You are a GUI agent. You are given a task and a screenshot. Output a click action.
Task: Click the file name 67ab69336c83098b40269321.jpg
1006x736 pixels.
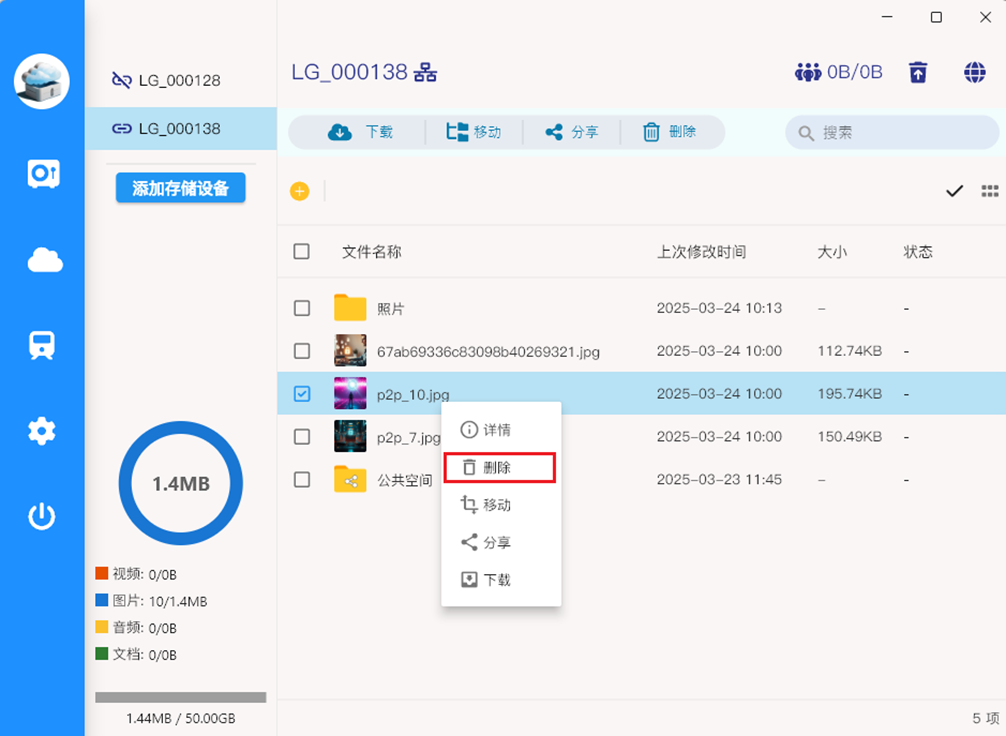488,352
